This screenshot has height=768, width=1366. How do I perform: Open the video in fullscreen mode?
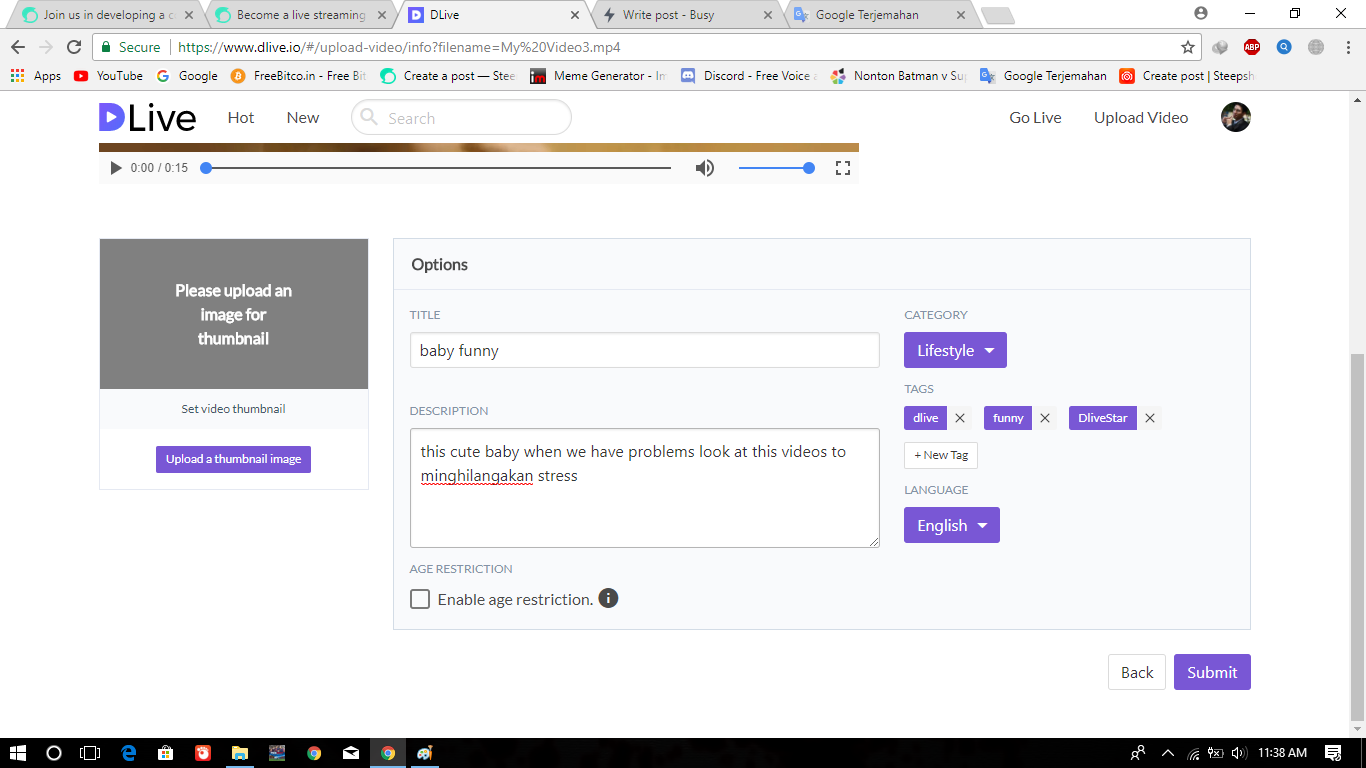pos(843,168)
